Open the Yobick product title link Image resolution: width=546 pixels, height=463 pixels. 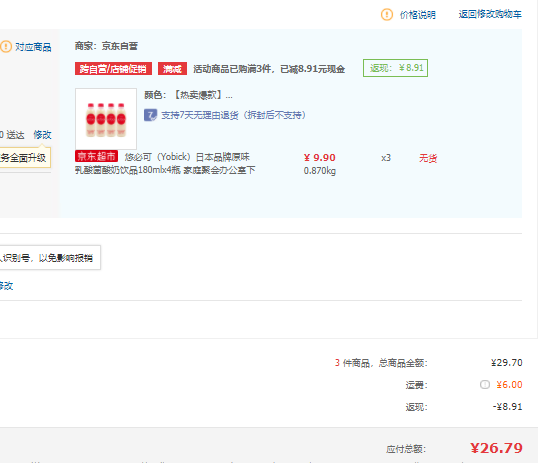[x=165, y=164]
